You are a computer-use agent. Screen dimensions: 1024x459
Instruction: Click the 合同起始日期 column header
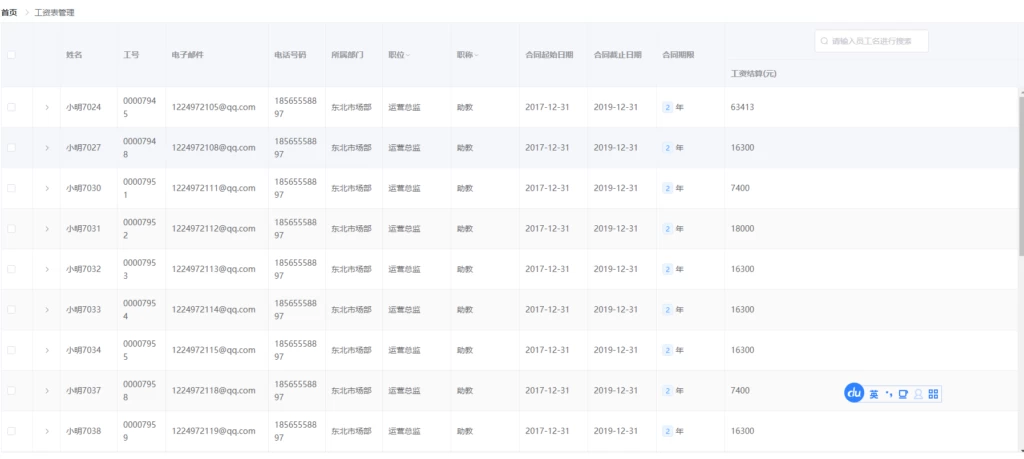pos(549,54)
